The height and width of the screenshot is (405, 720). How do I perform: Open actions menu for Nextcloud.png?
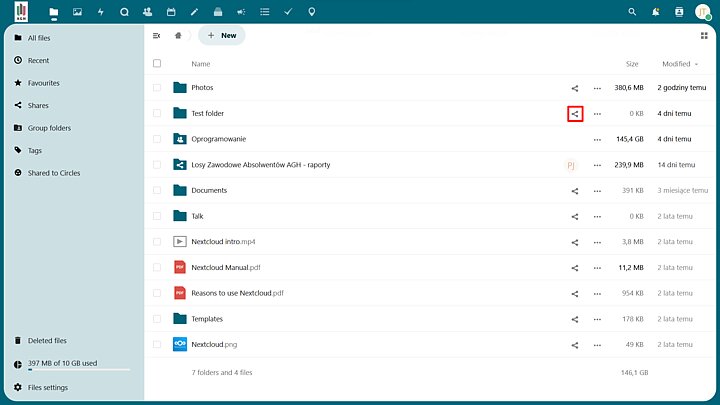tap(597, 345)
